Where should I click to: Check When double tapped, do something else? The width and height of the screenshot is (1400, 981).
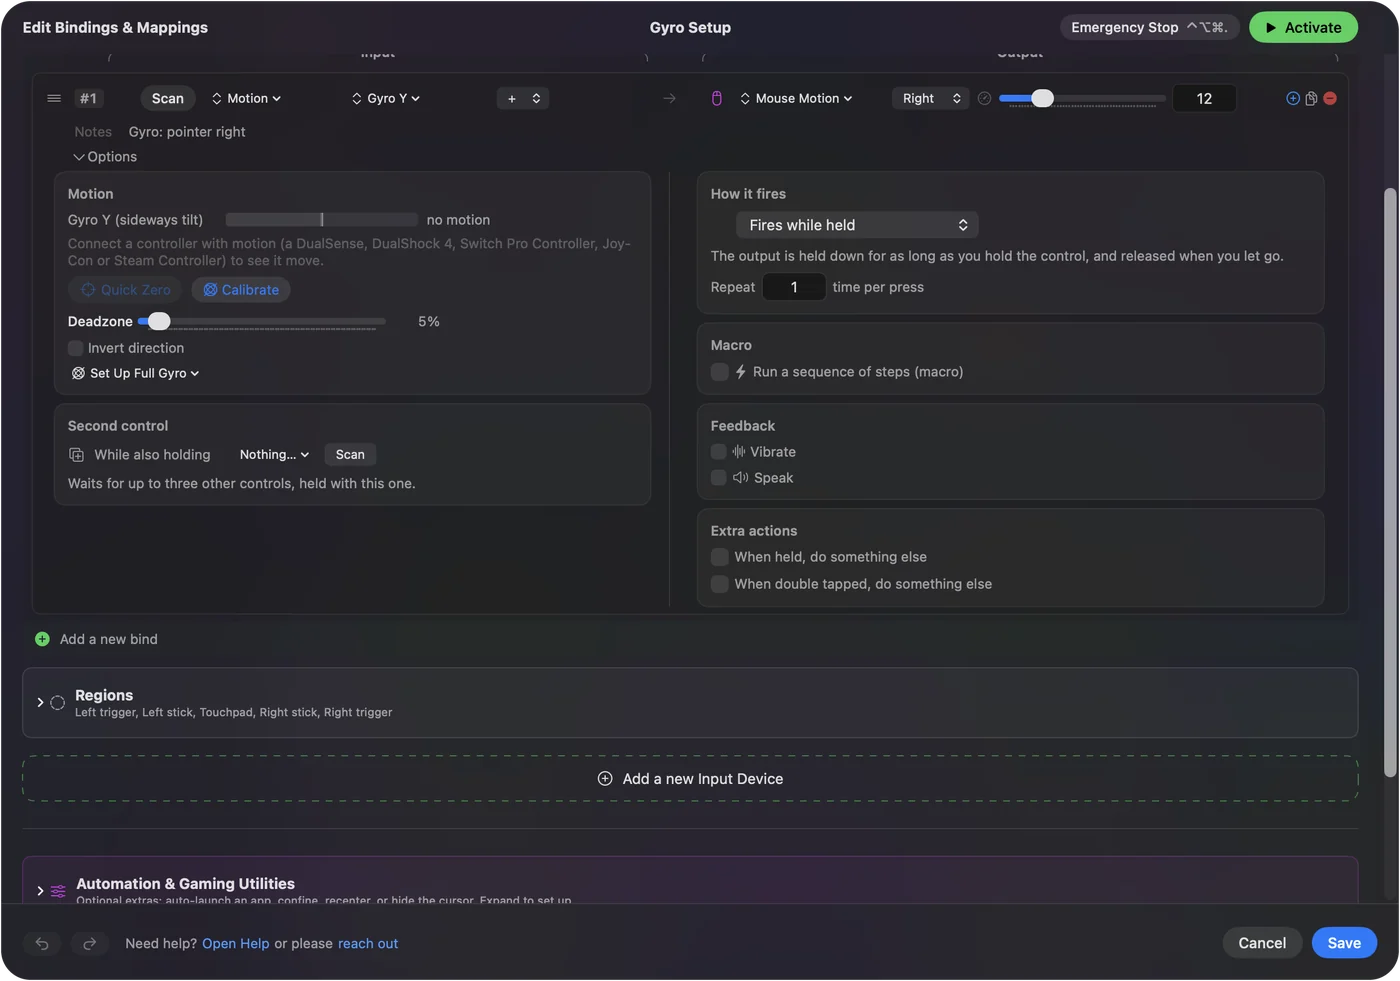[719, 584]
